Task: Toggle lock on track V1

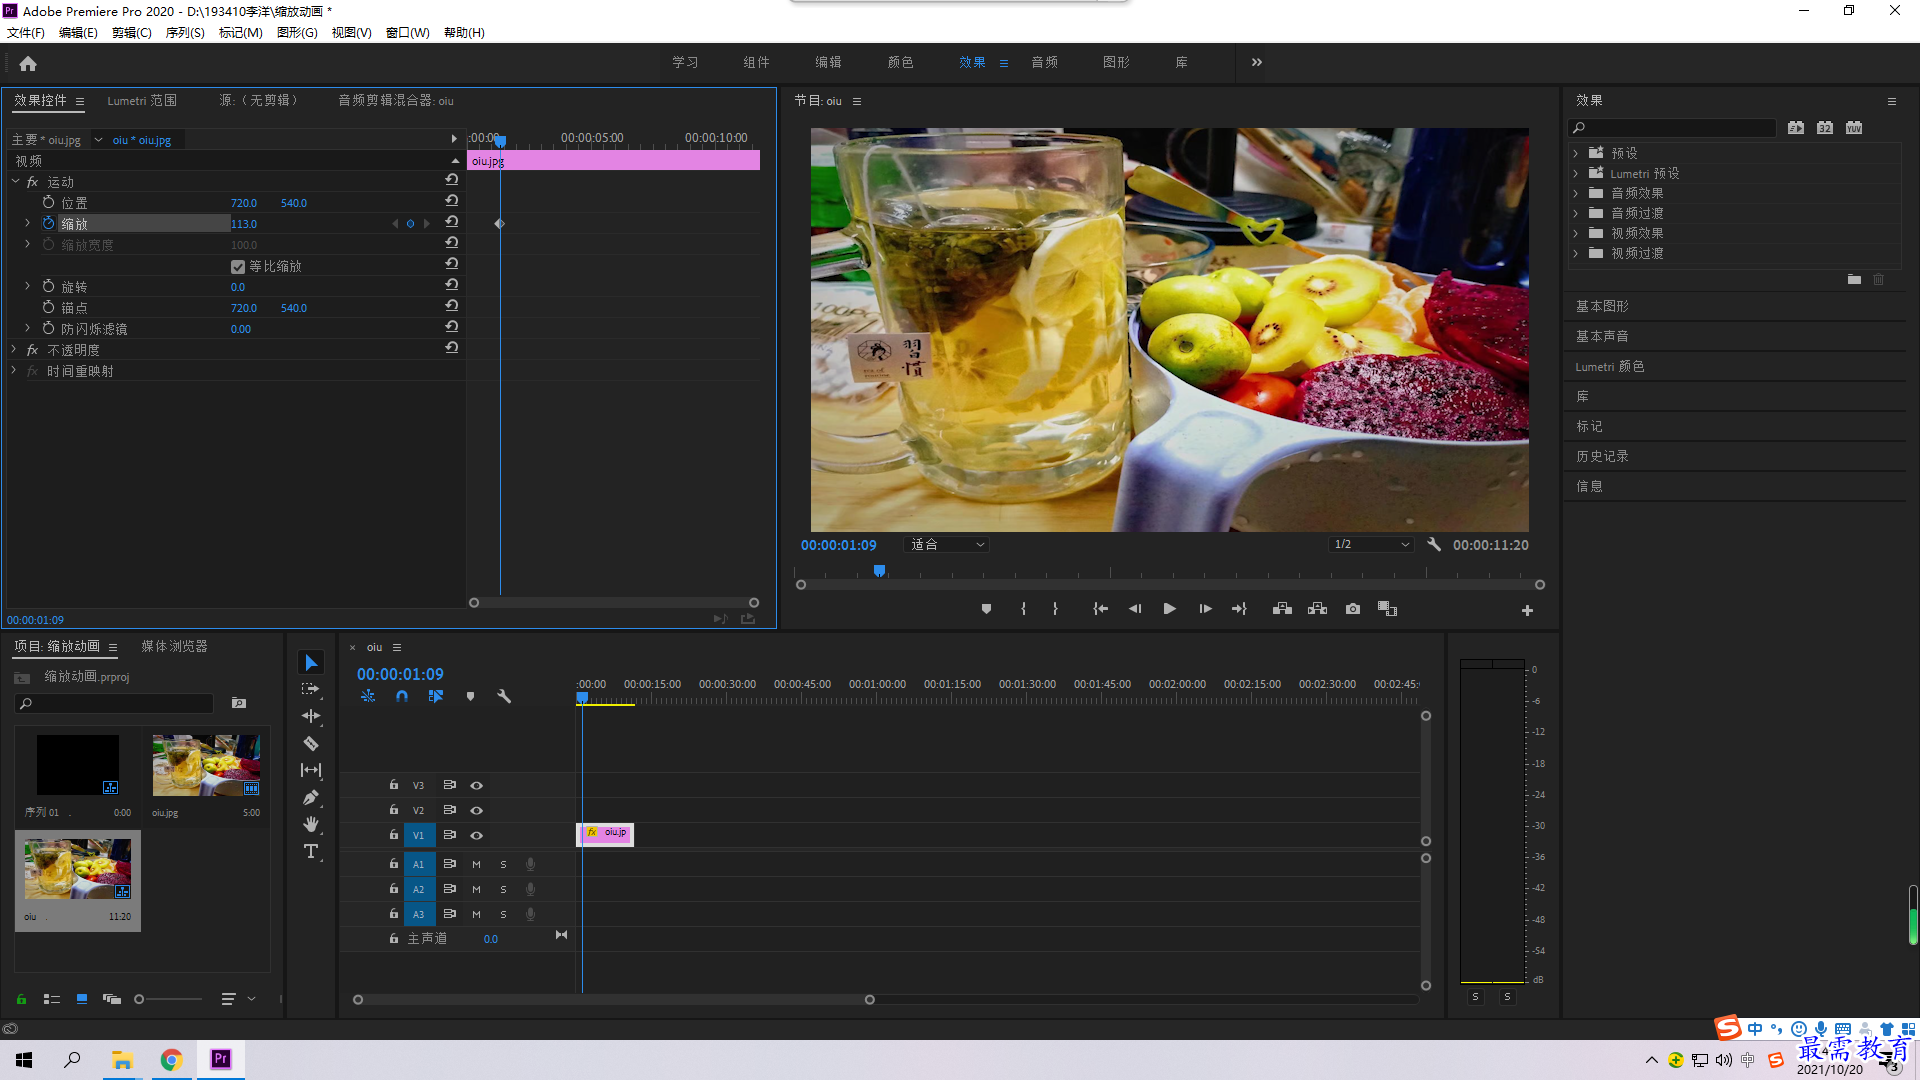Action: coord(394,835)
